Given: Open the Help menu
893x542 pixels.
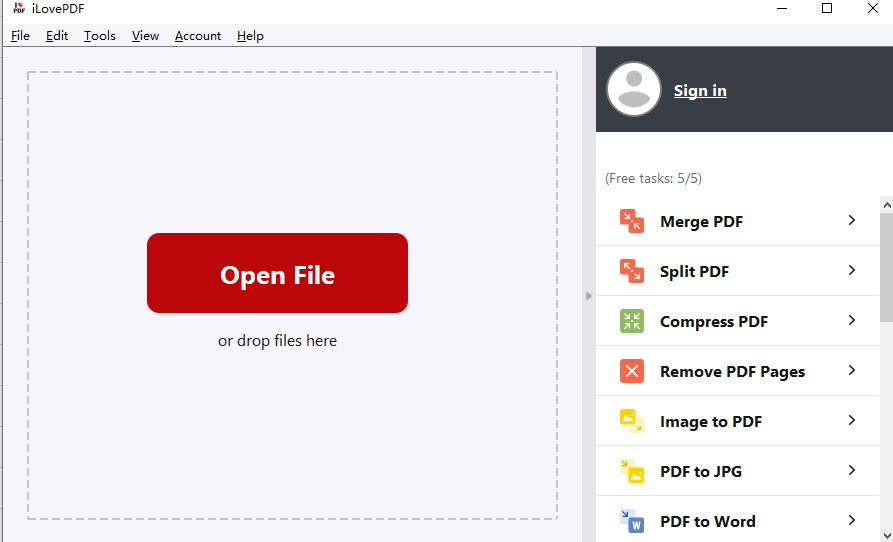Looking at the screenshot, I should [250, 36].
